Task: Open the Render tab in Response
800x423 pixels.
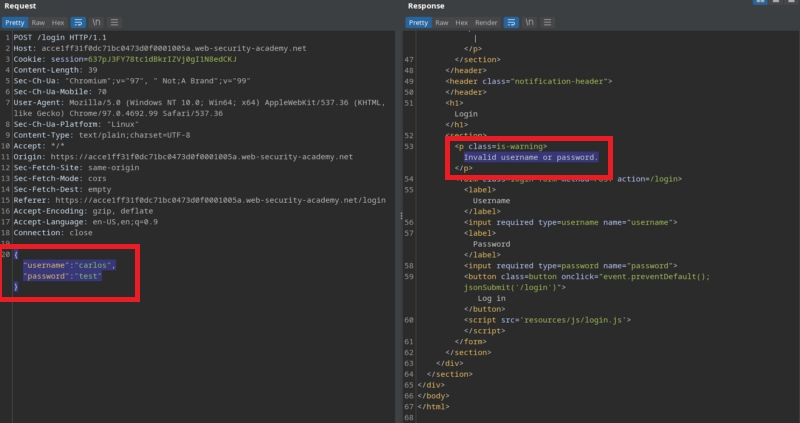Action: [x=486, y=21]
